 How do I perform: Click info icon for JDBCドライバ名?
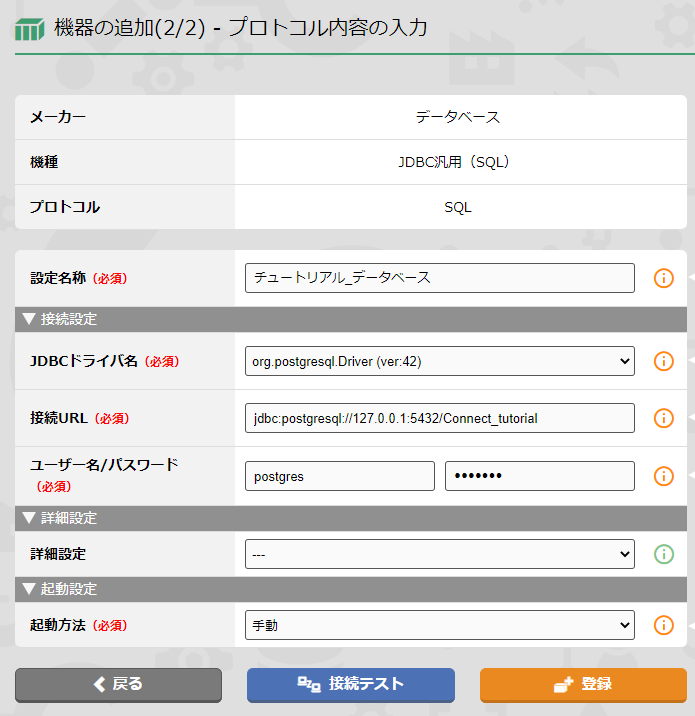(x=663, y=361)
